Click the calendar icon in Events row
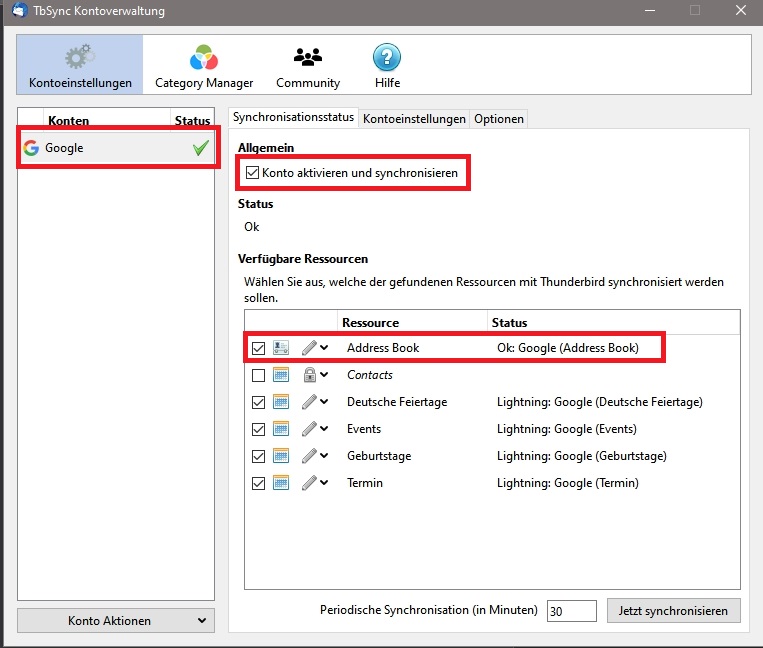 [x=281, y=429]
